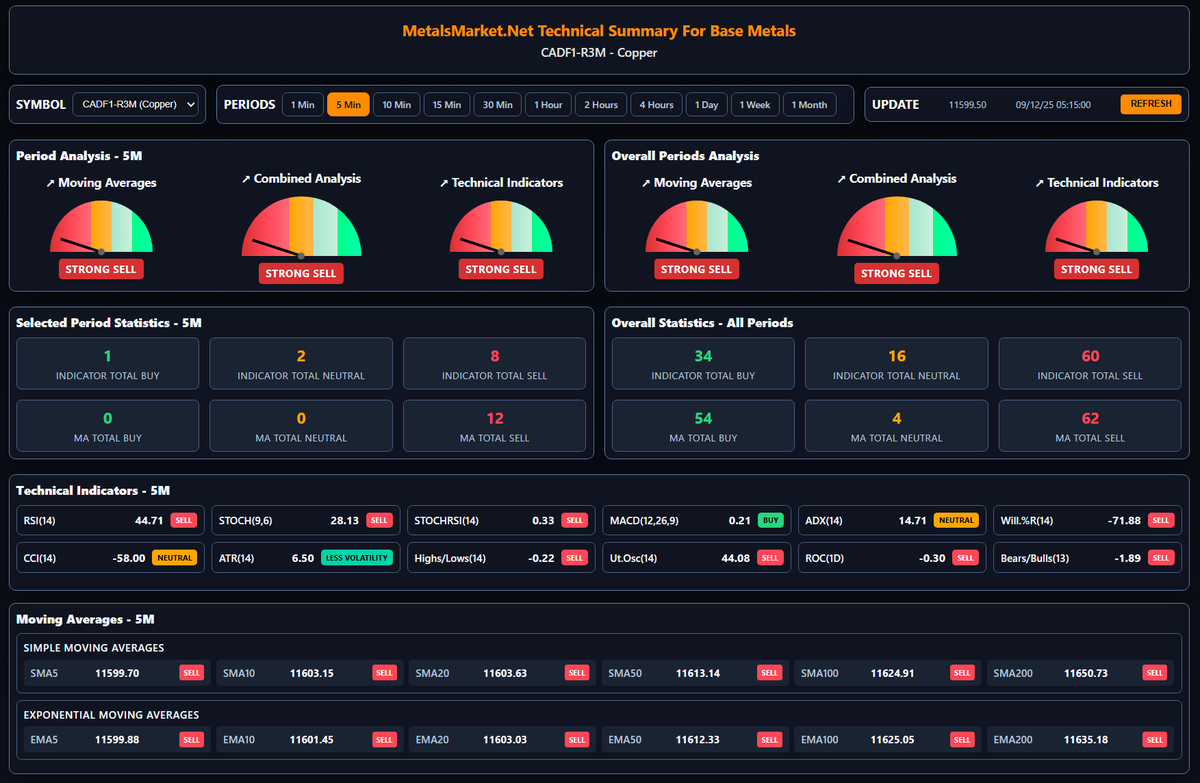This screenshot has height=783, width=1200.
Task: Click the SMA100 SELL badge
Action: (962, 673)
